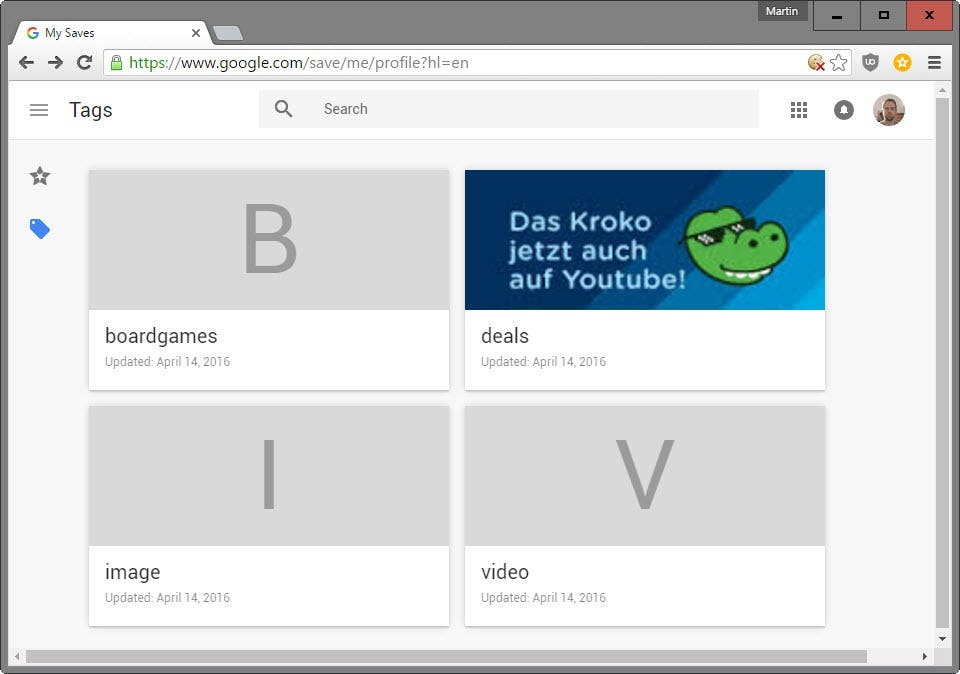Close the My Saves tab

(196, 33)
